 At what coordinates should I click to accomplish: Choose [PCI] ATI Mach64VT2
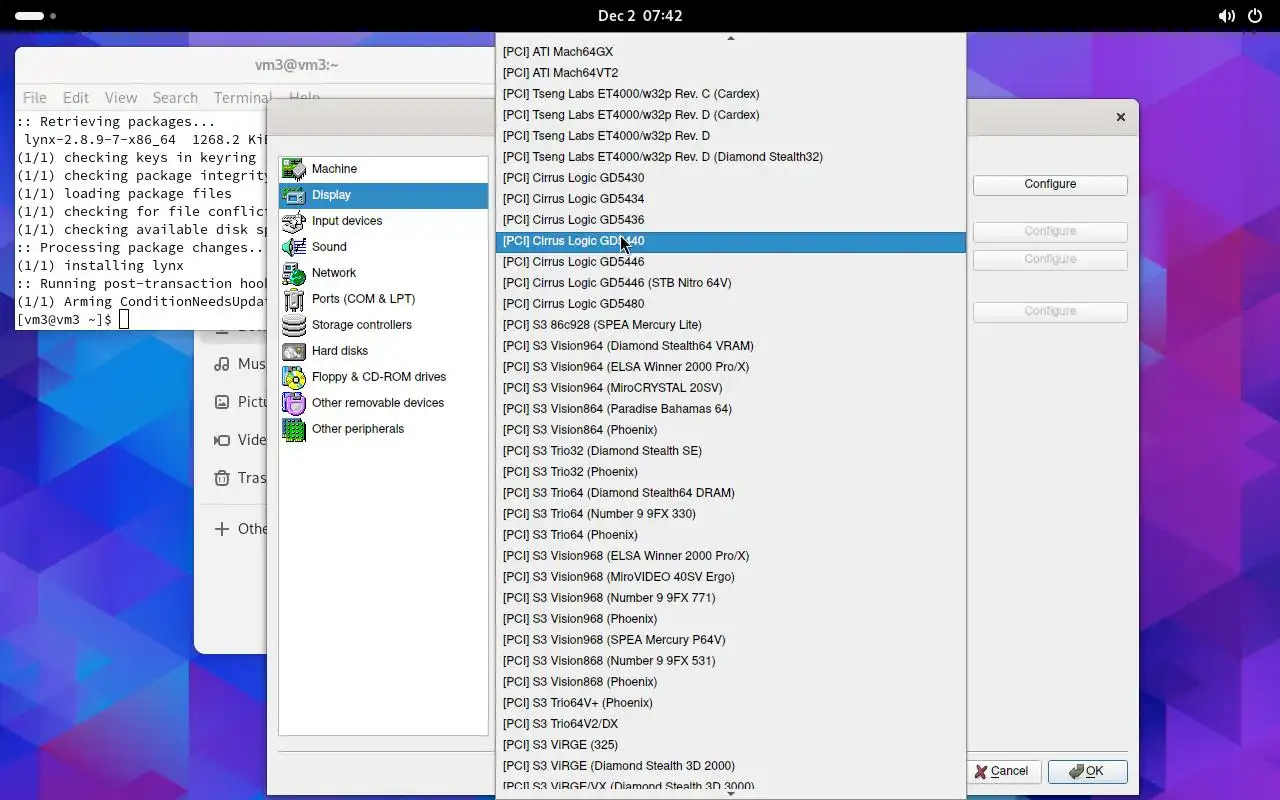[x=731, y=73]
